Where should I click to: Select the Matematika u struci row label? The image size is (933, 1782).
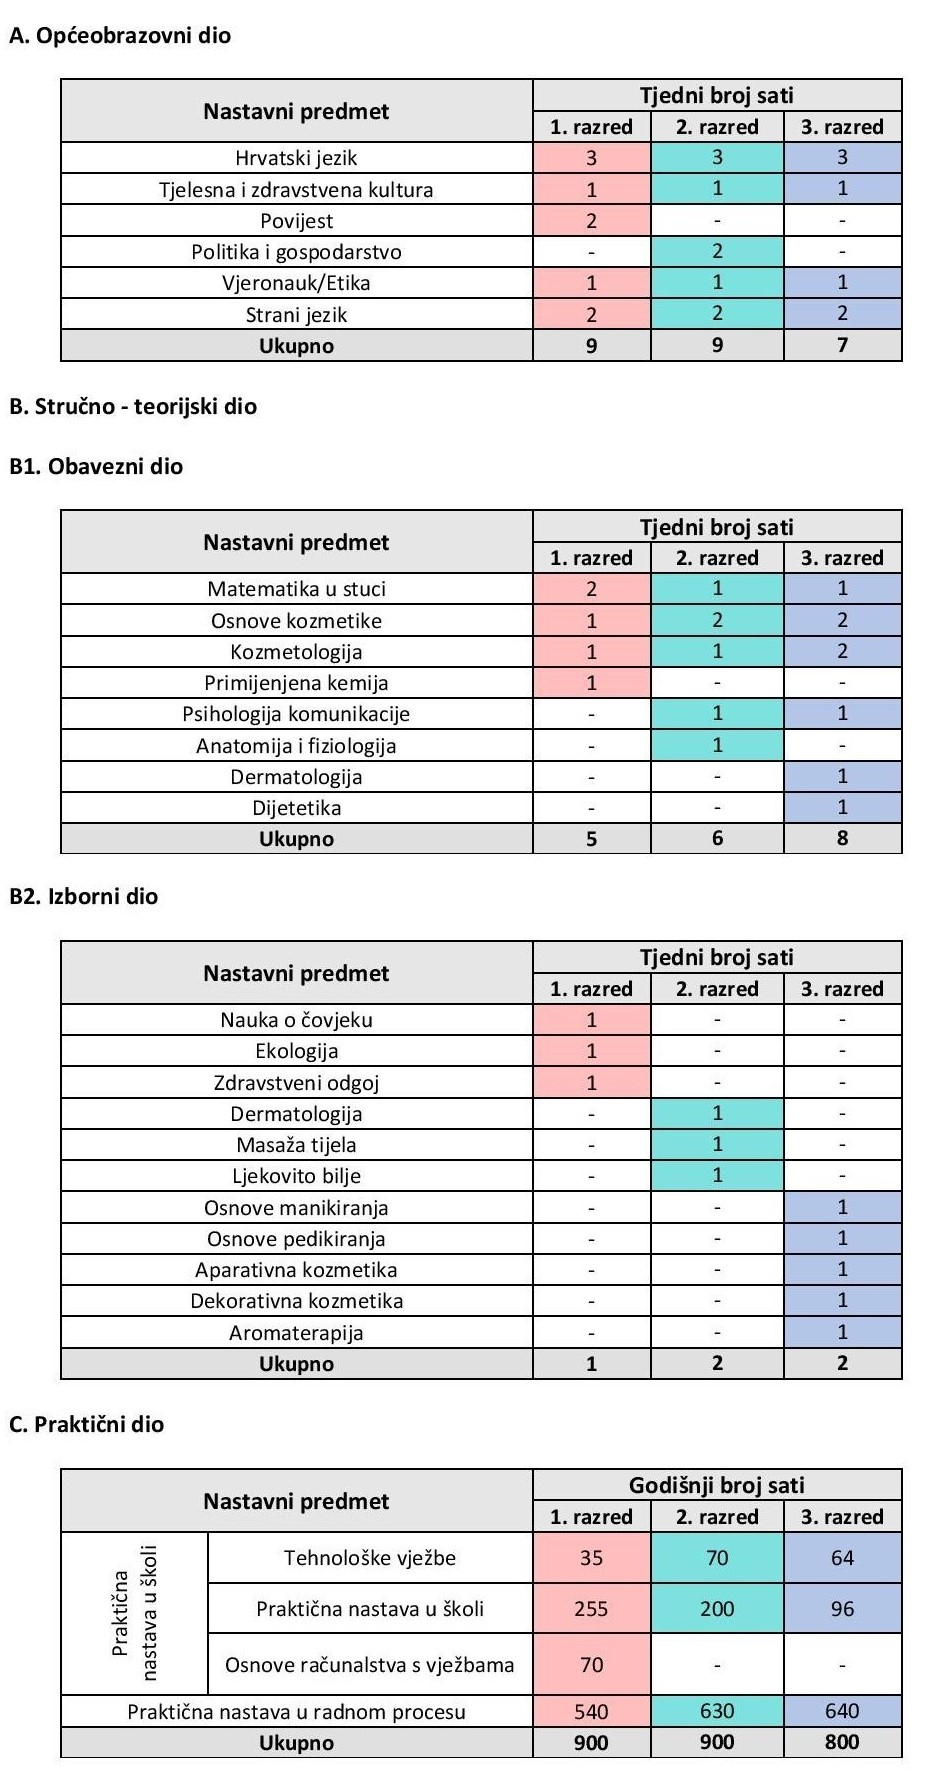[296, 589]
